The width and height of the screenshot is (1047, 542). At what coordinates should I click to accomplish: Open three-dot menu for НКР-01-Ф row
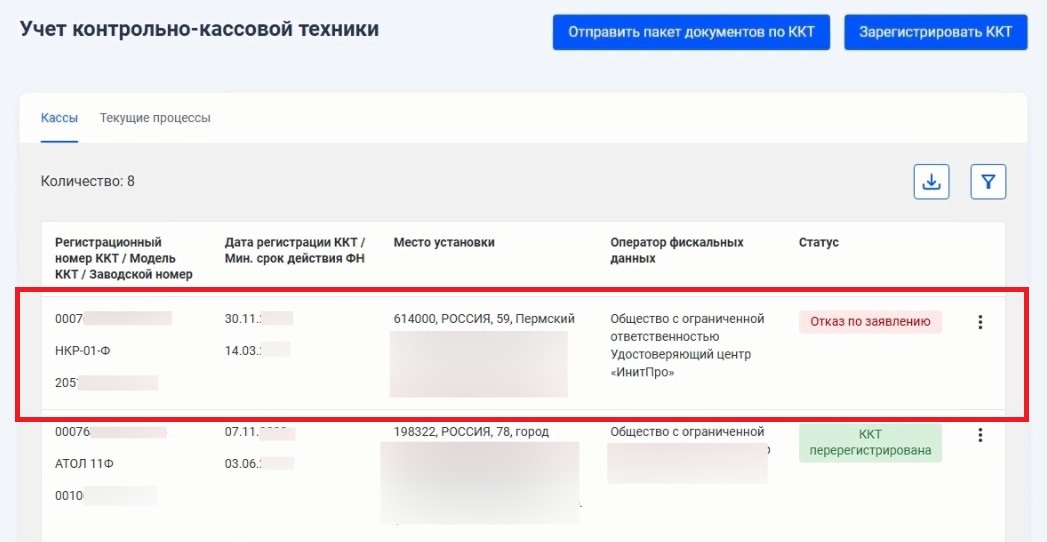[980, 322]
